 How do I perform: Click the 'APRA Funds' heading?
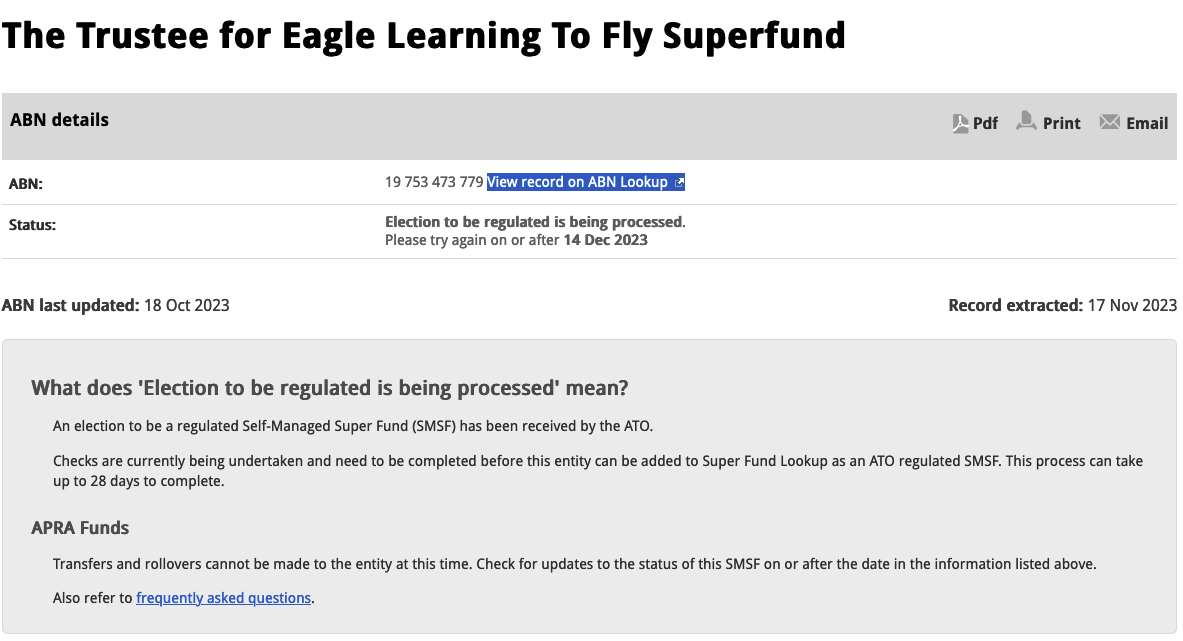80,528
